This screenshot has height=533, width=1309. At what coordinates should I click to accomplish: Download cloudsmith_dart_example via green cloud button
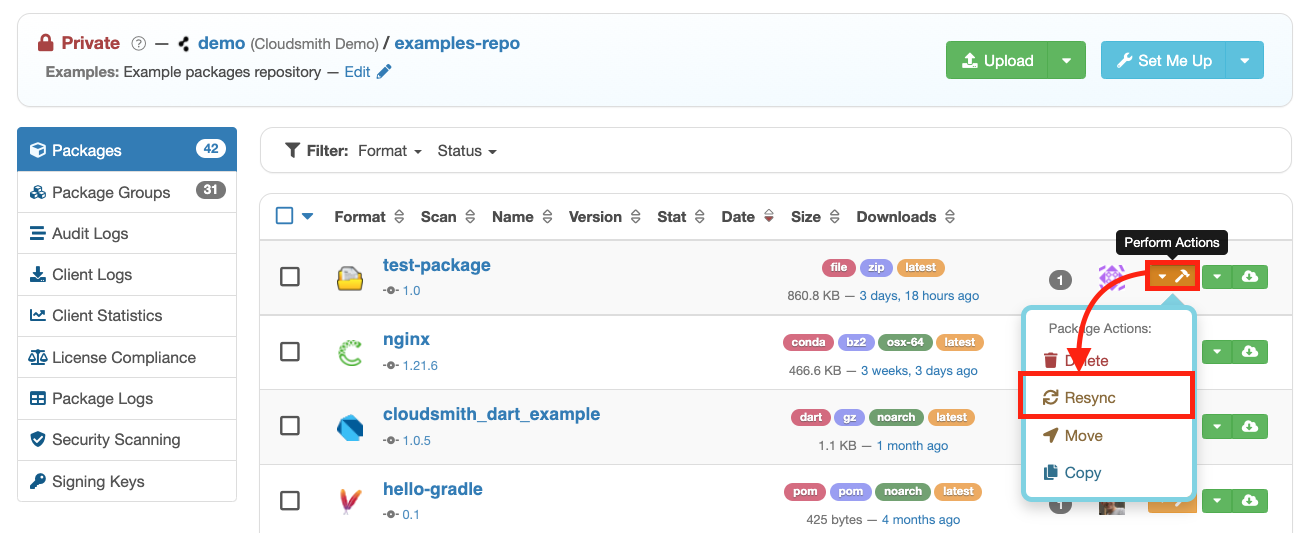tap(1249, 426)
